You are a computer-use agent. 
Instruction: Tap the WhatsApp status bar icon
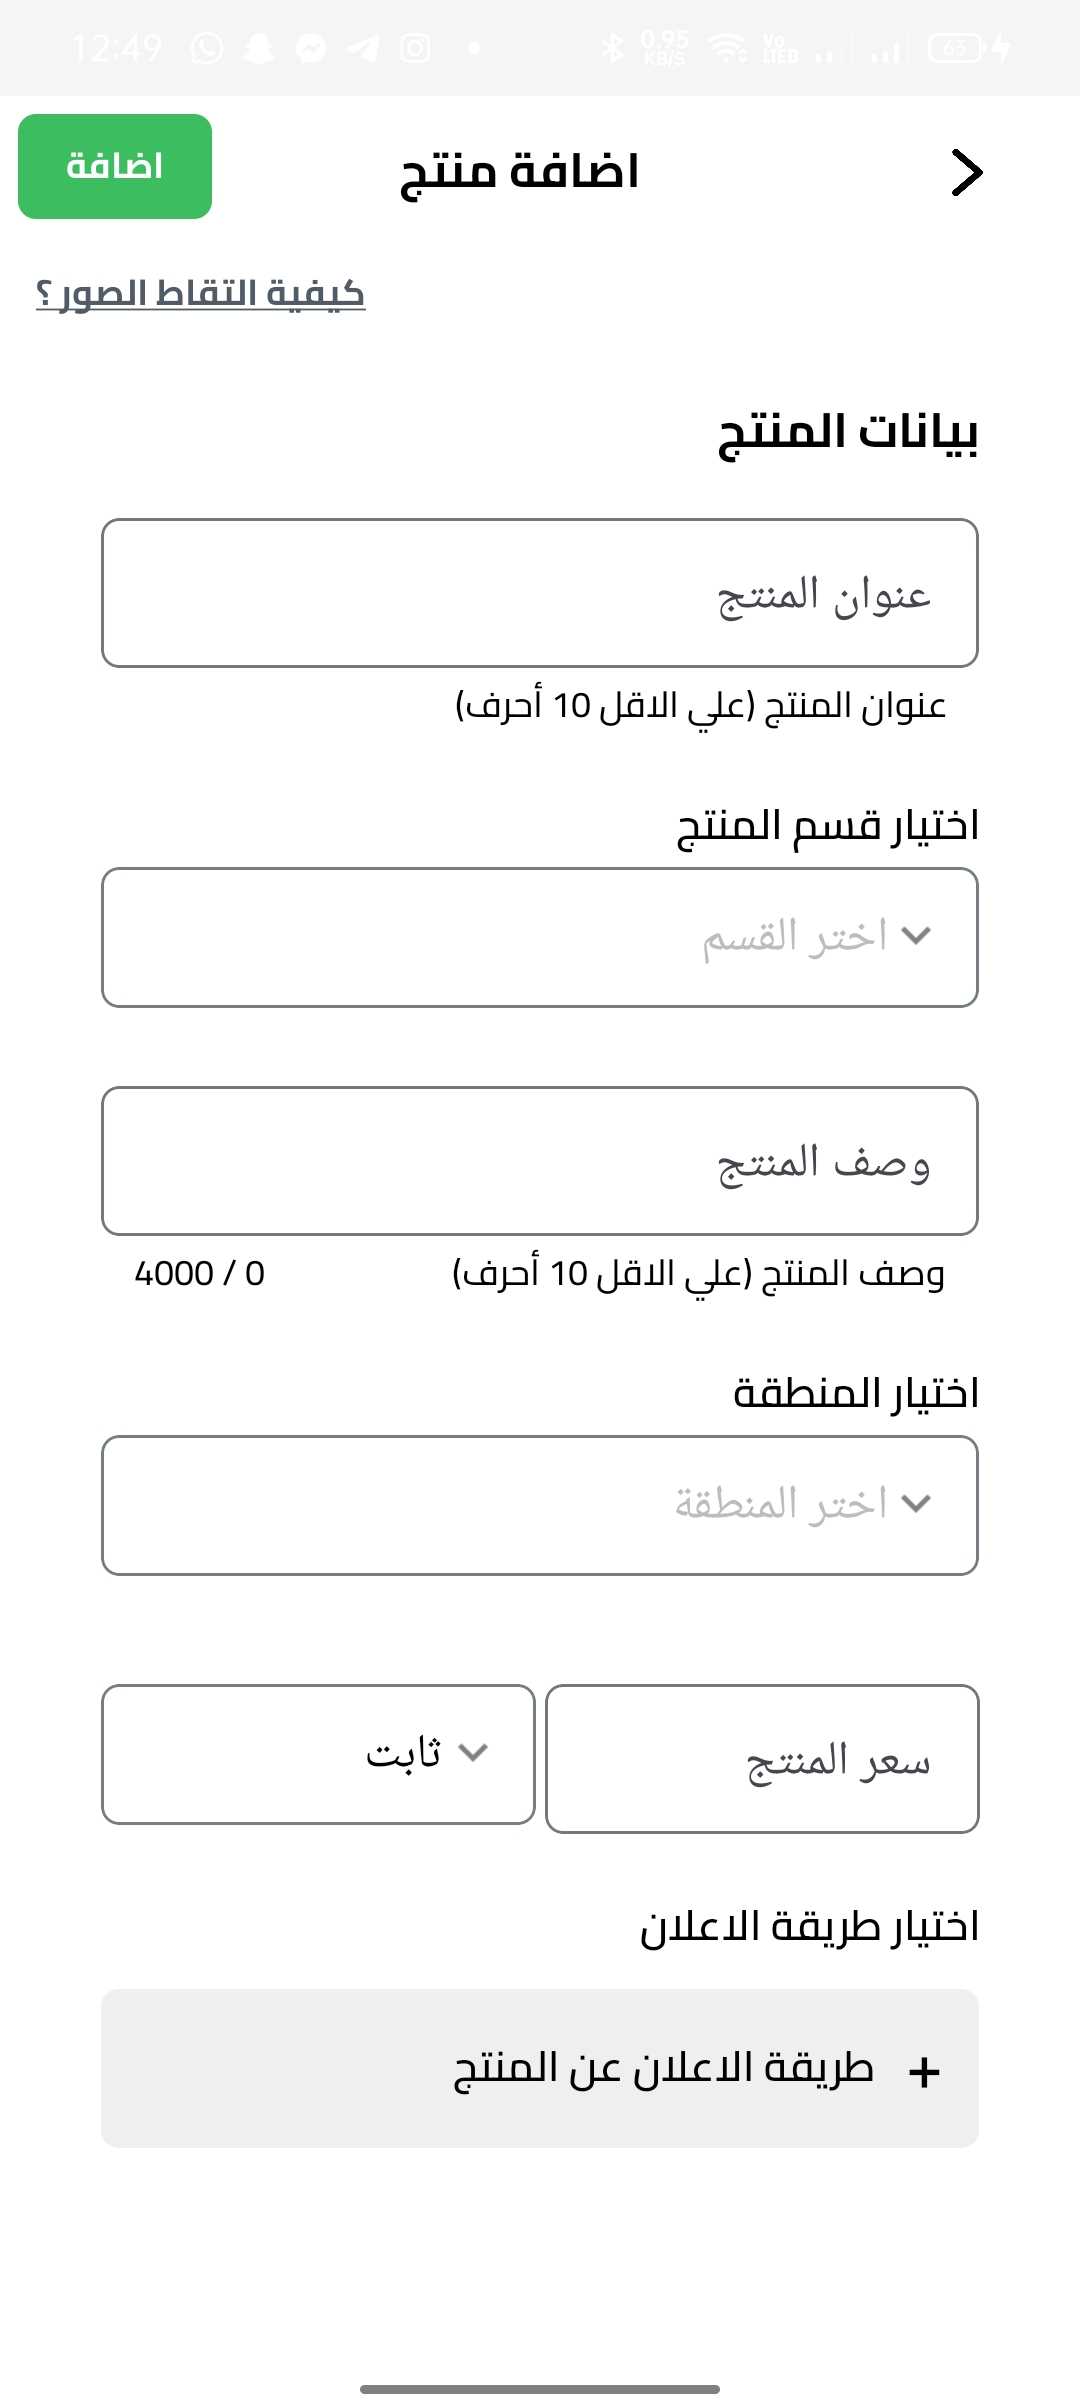(x=207, y=48)
